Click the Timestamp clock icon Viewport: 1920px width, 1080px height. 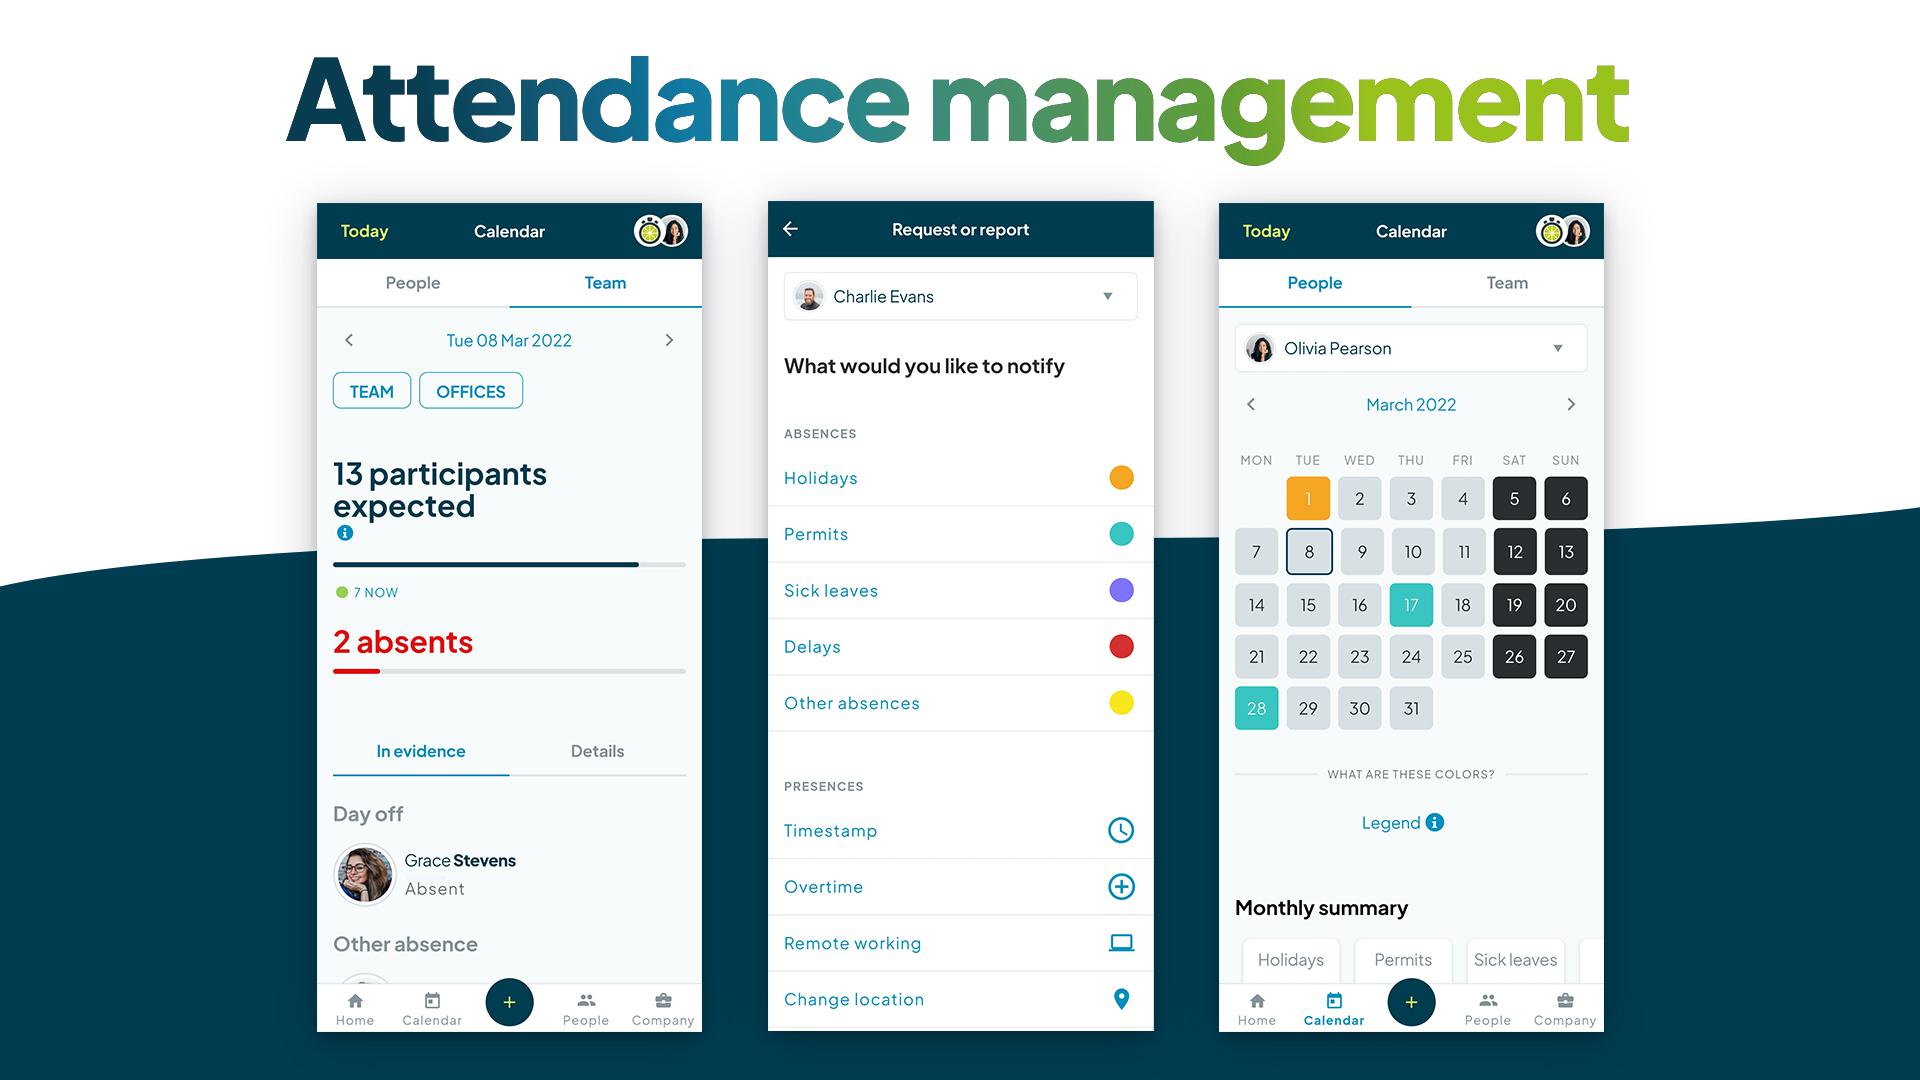1121,831
